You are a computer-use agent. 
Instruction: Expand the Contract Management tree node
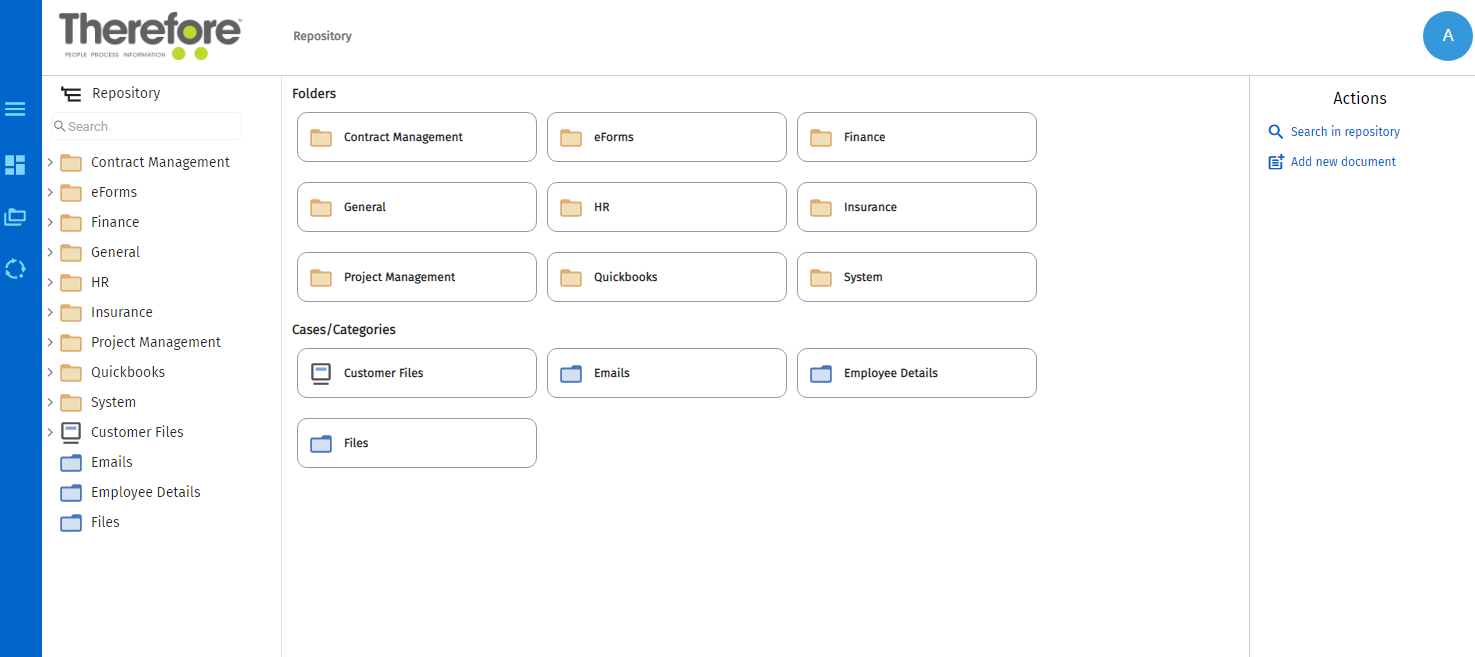(50, 162)
